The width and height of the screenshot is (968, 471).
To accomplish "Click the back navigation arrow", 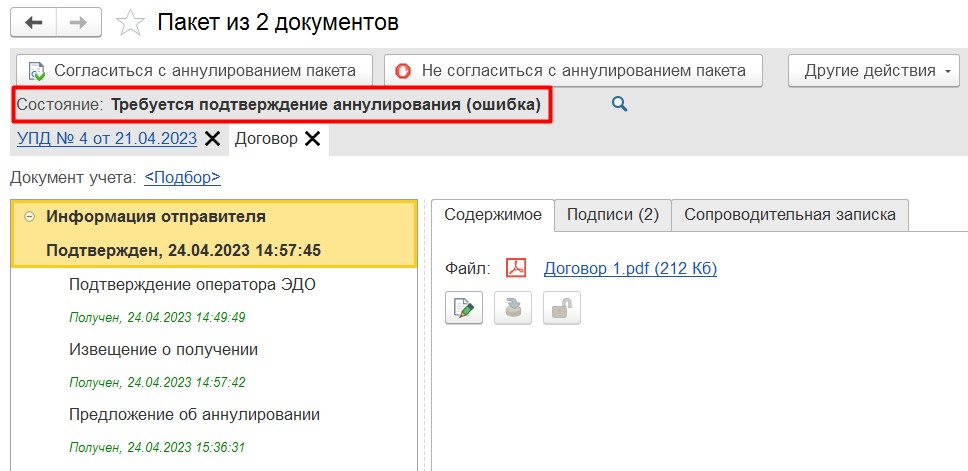I will [x=35, y=22].
